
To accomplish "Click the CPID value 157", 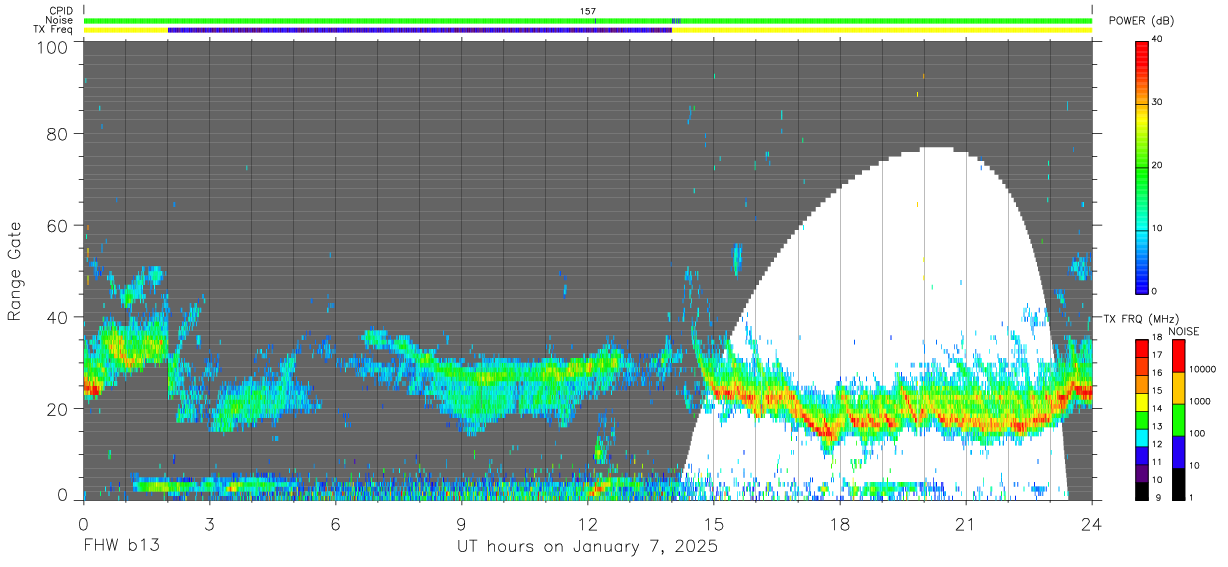I will tap(588, 11).
